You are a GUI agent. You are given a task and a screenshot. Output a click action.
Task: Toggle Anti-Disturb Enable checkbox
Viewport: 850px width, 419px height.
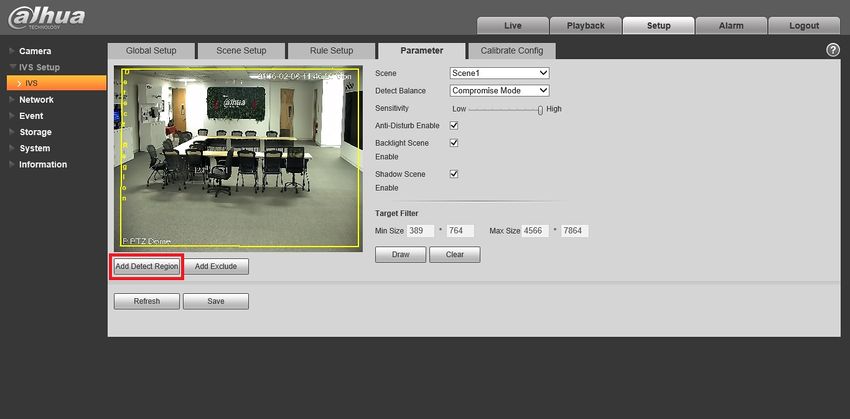(454, 125)
